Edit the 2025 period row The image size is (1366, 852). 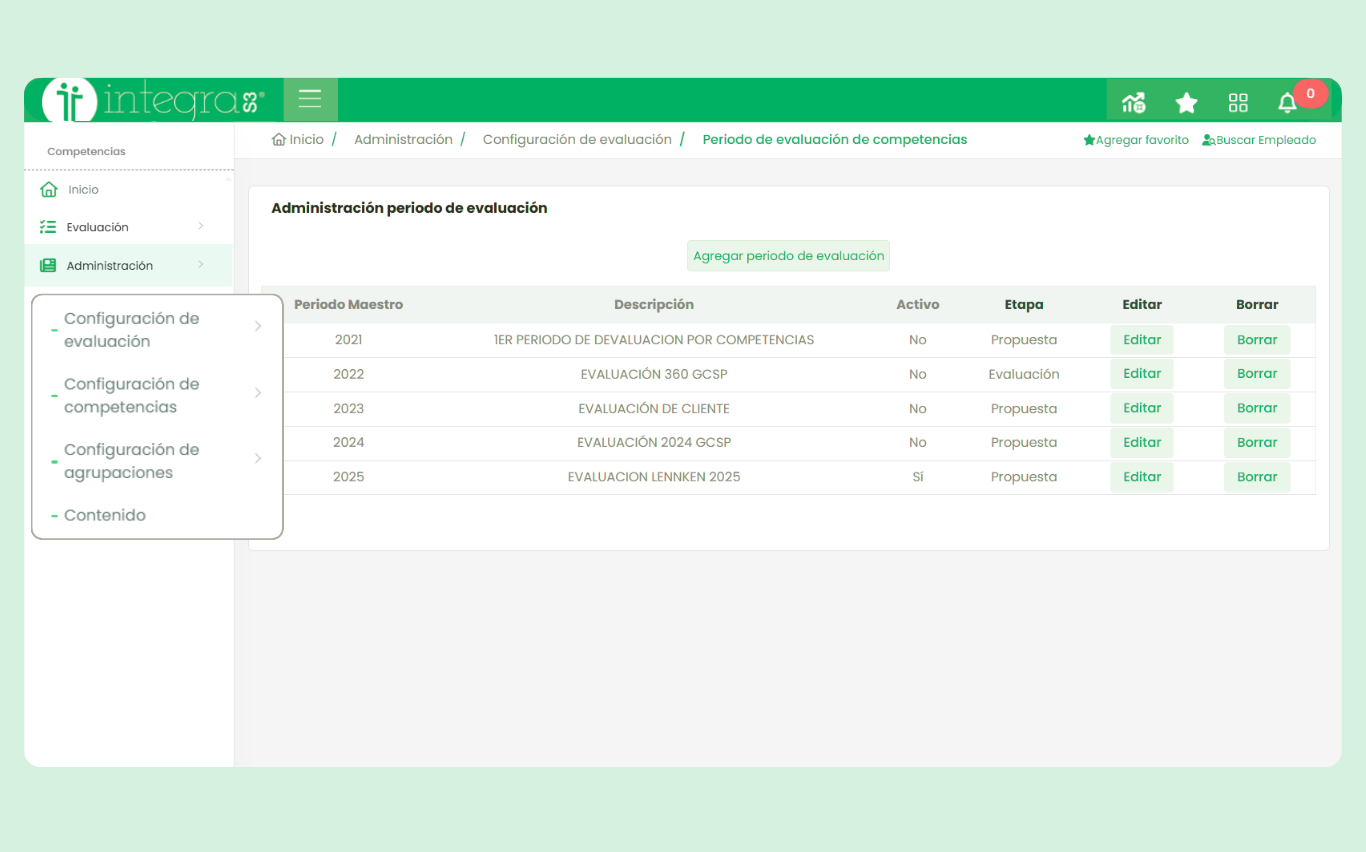pos(1142,477)
